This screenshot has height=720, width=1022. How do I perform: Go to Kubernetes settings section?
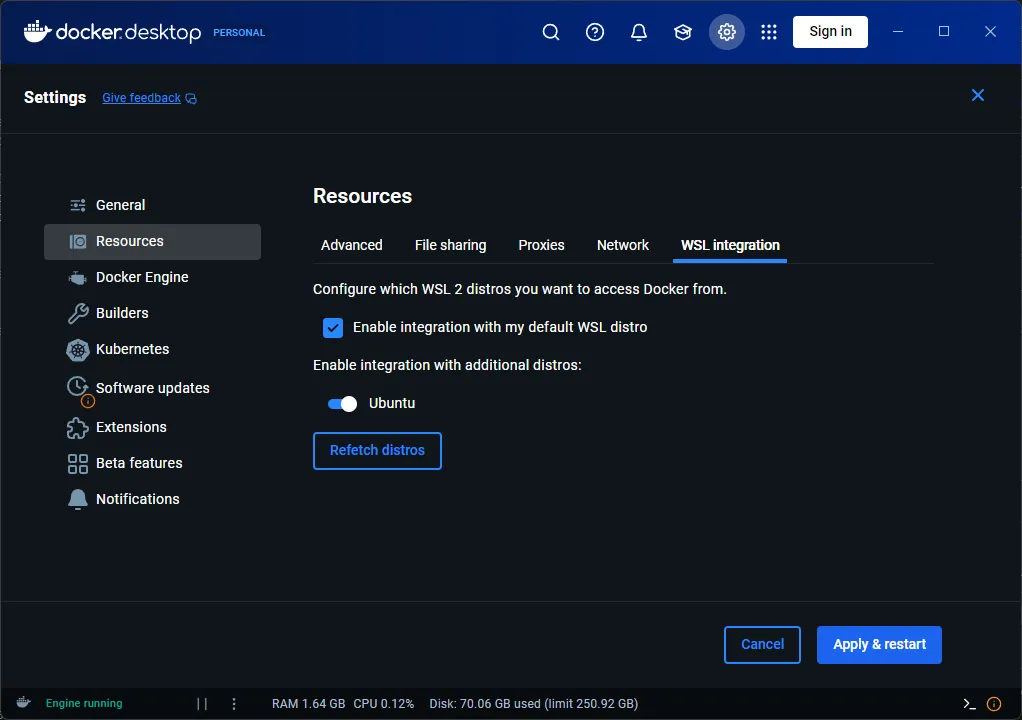153,349
